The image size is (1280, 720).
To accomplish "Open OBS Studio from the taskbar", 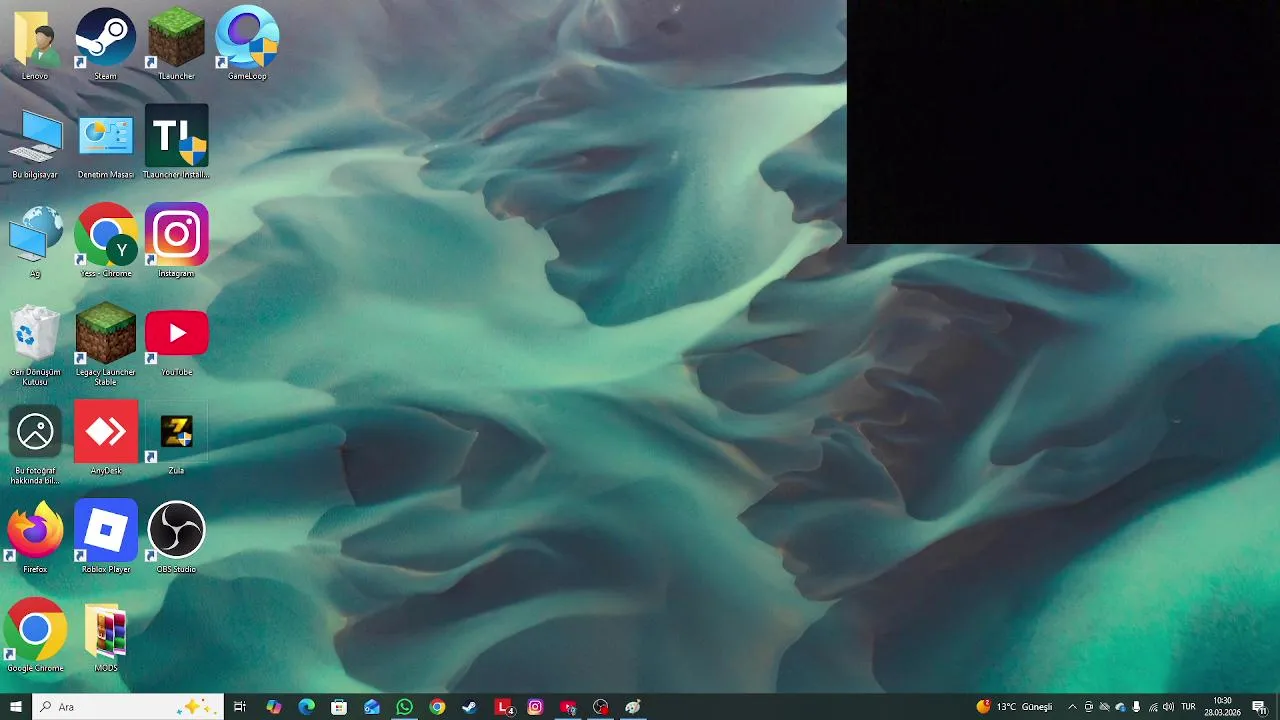I will click(x=600, y=707).
